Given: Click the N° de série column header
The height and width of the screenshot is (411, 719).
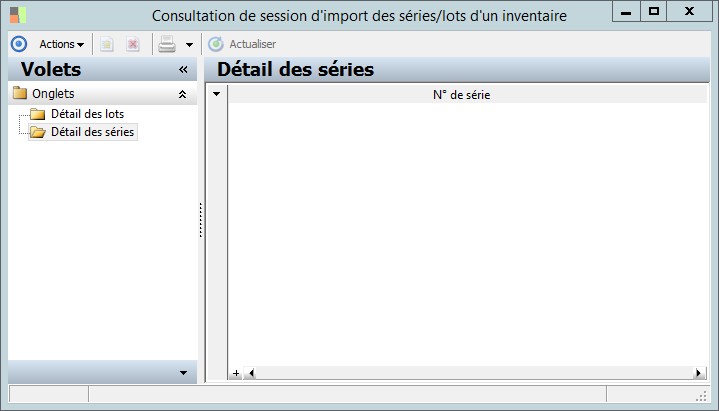Looking at the screenshot, I should click(461, 95).
